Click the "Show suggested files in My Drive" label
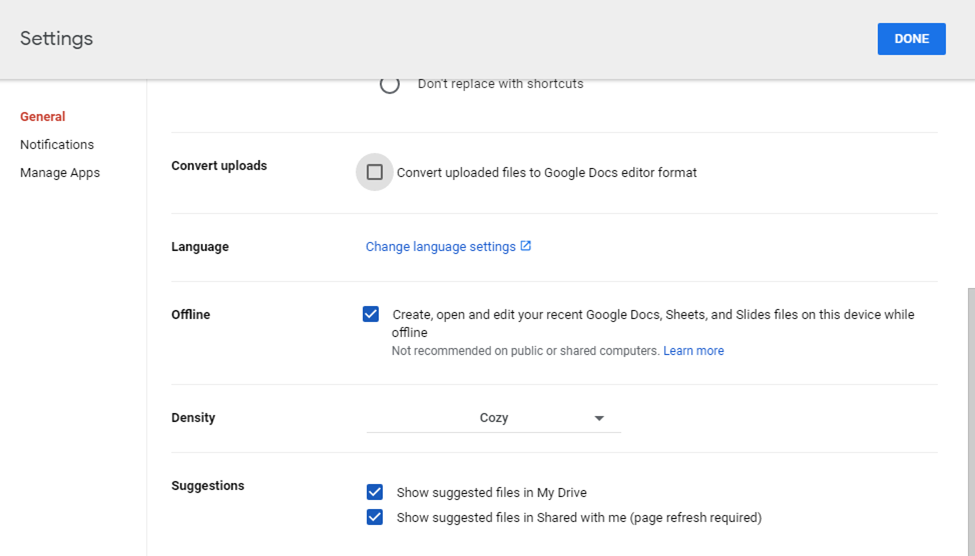 (x=491, y=493)
